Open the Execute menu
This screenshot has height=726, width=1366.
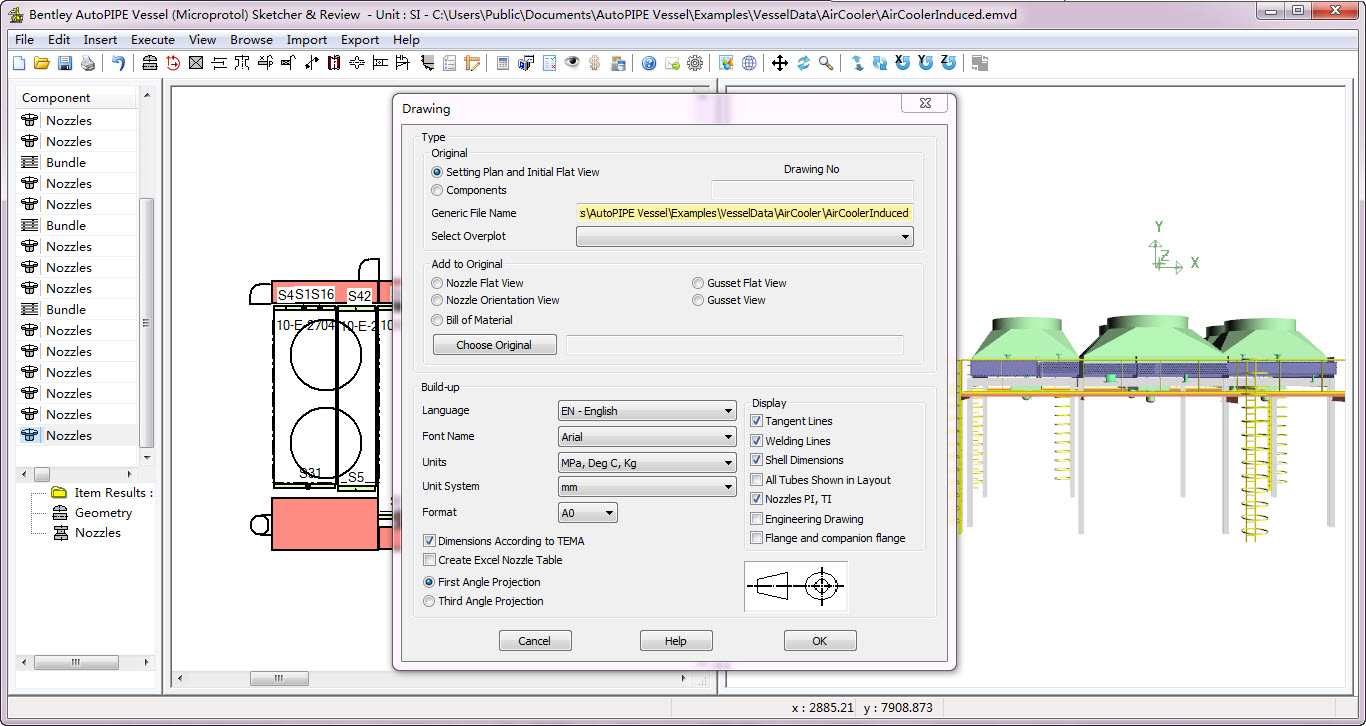coord(153,40)
